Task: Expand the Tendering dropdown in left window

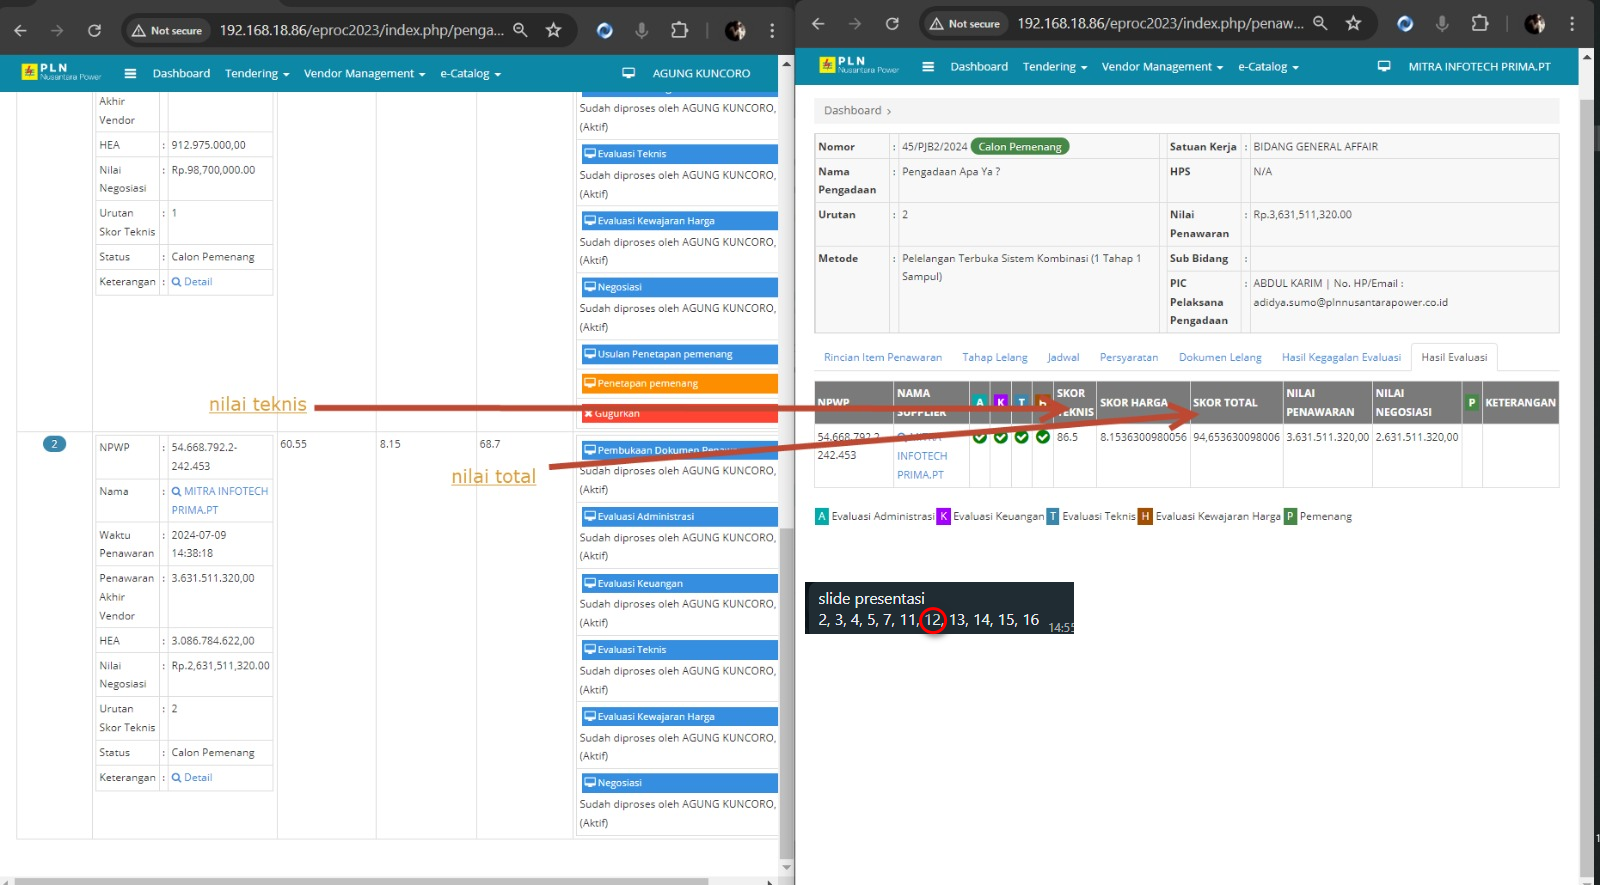Action: (257, 73)
